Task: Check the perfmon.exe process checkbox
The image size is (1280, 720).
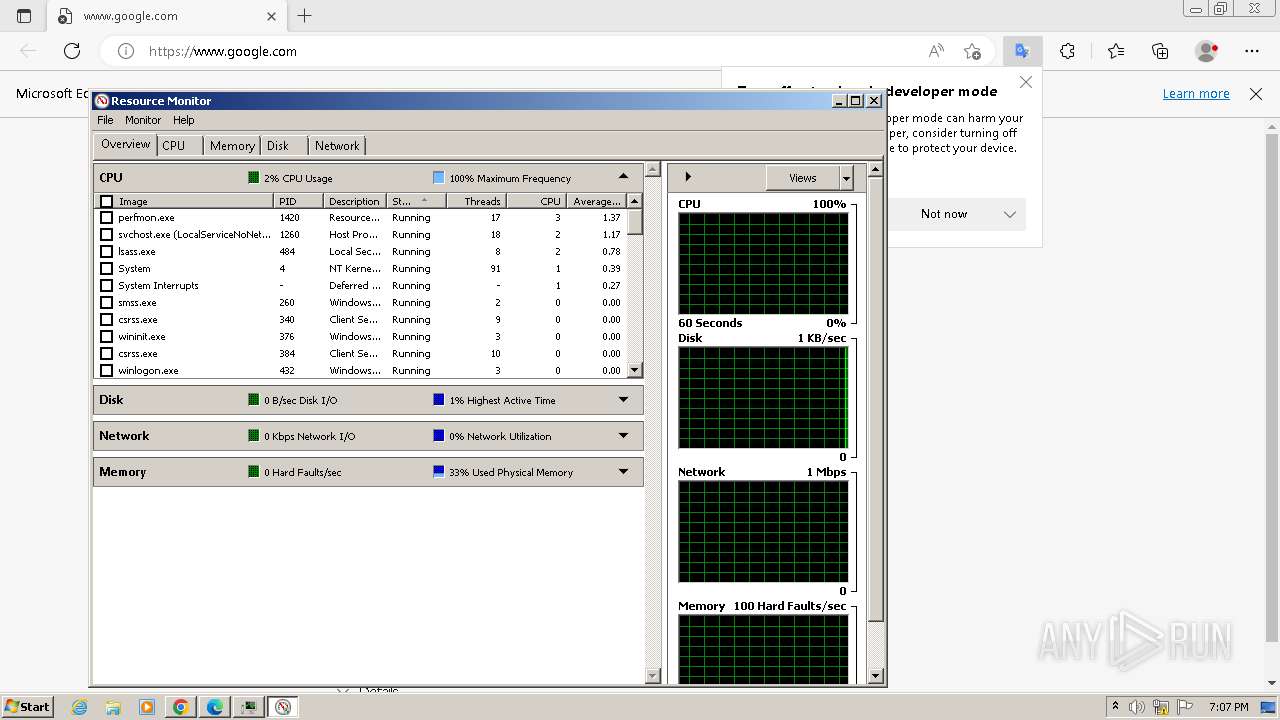Action: point(107,218)
